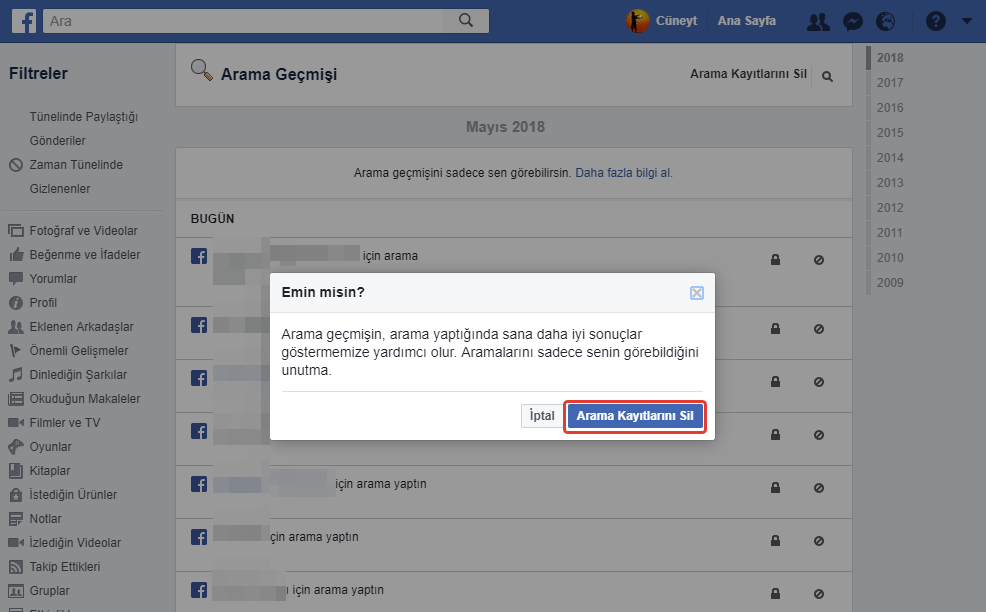Click the Facebook logo icon
The height and width of the screenshot is (612, 986).
coord(24,20)
